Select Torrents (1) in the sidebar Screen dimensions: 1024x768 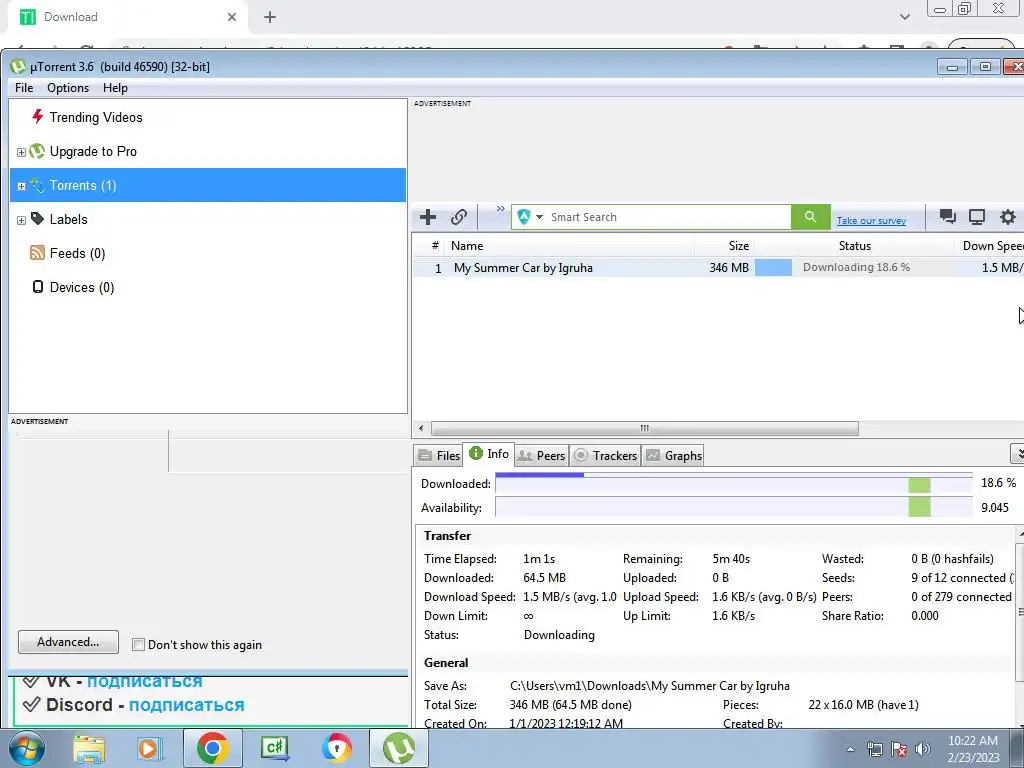click(208, 185)
